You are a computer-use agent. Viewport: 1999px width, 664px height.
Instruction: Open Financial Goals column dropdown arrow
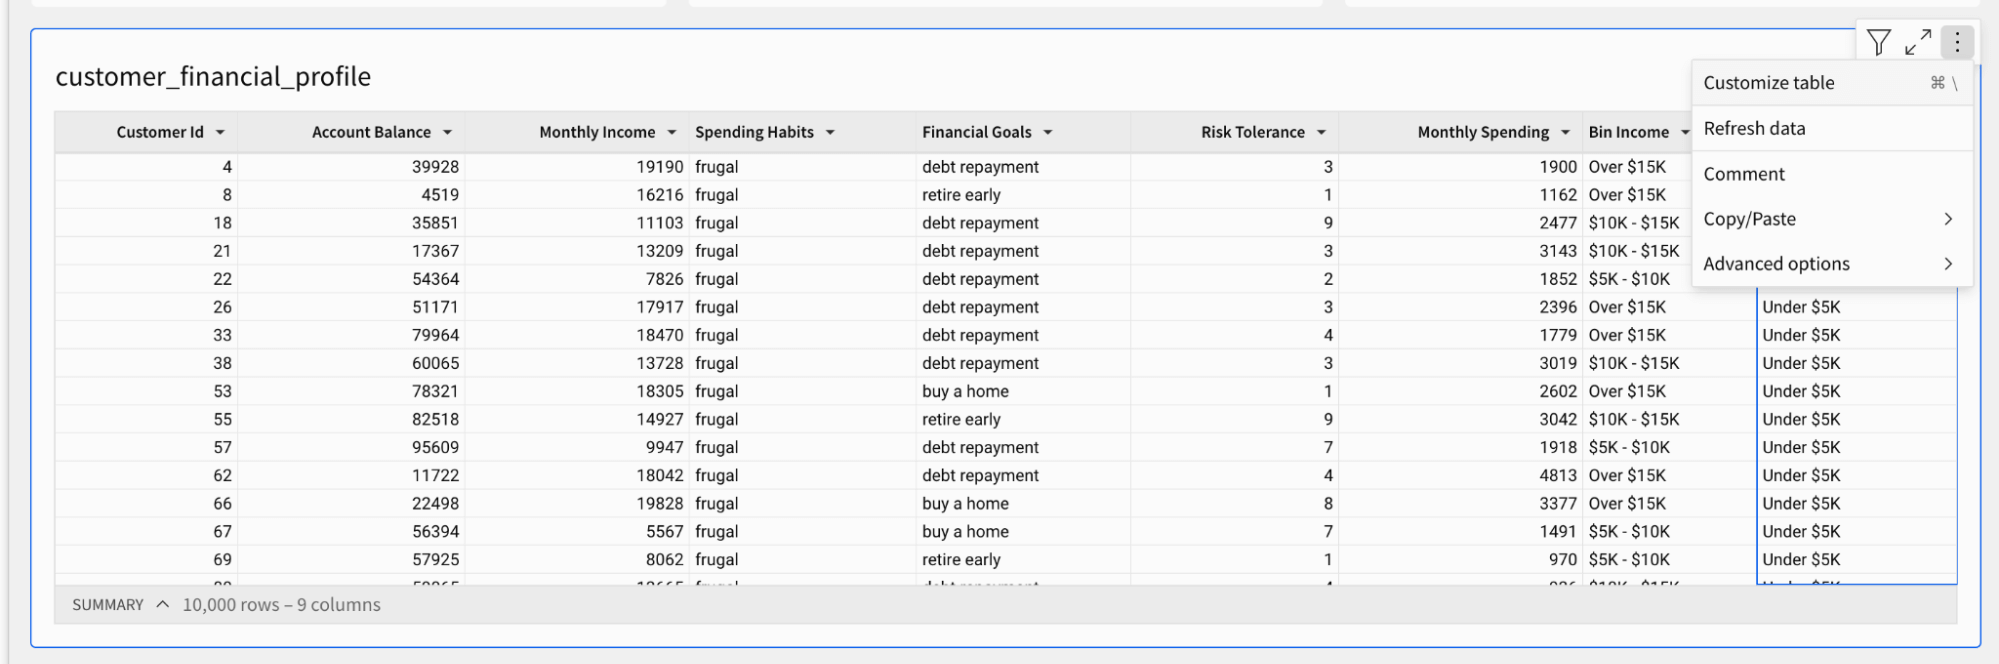(x=1048, y=132)
